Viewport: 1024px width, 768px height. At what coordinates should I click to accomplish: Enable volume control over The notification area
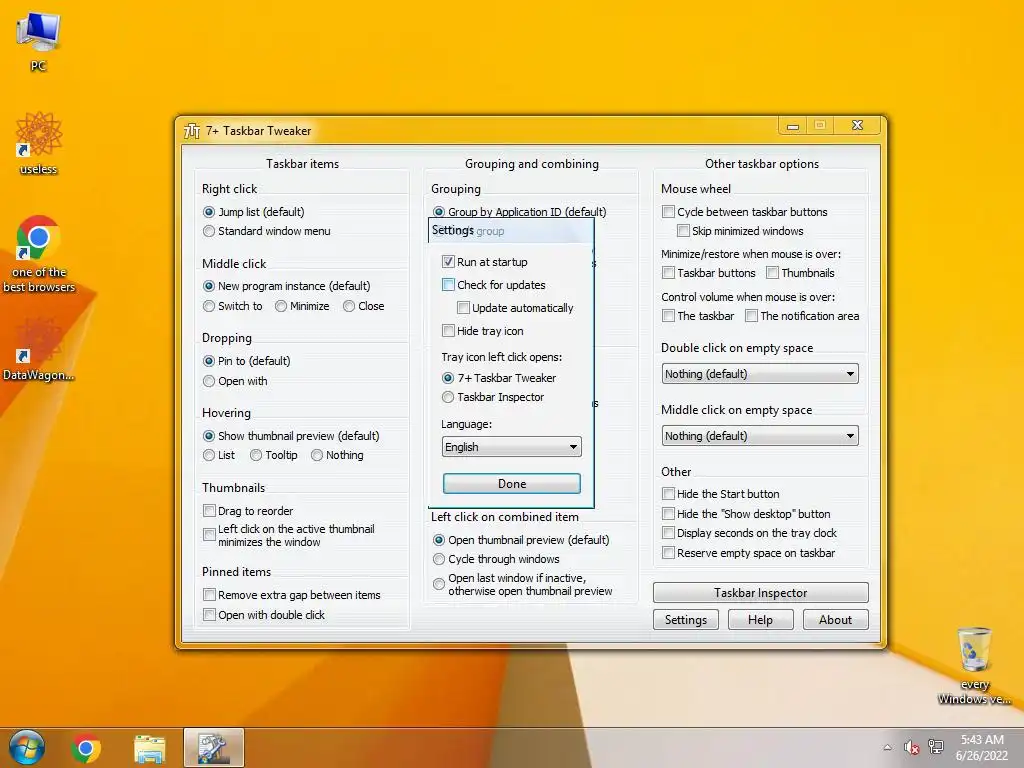pyautogui.click(x=752, y=316)
